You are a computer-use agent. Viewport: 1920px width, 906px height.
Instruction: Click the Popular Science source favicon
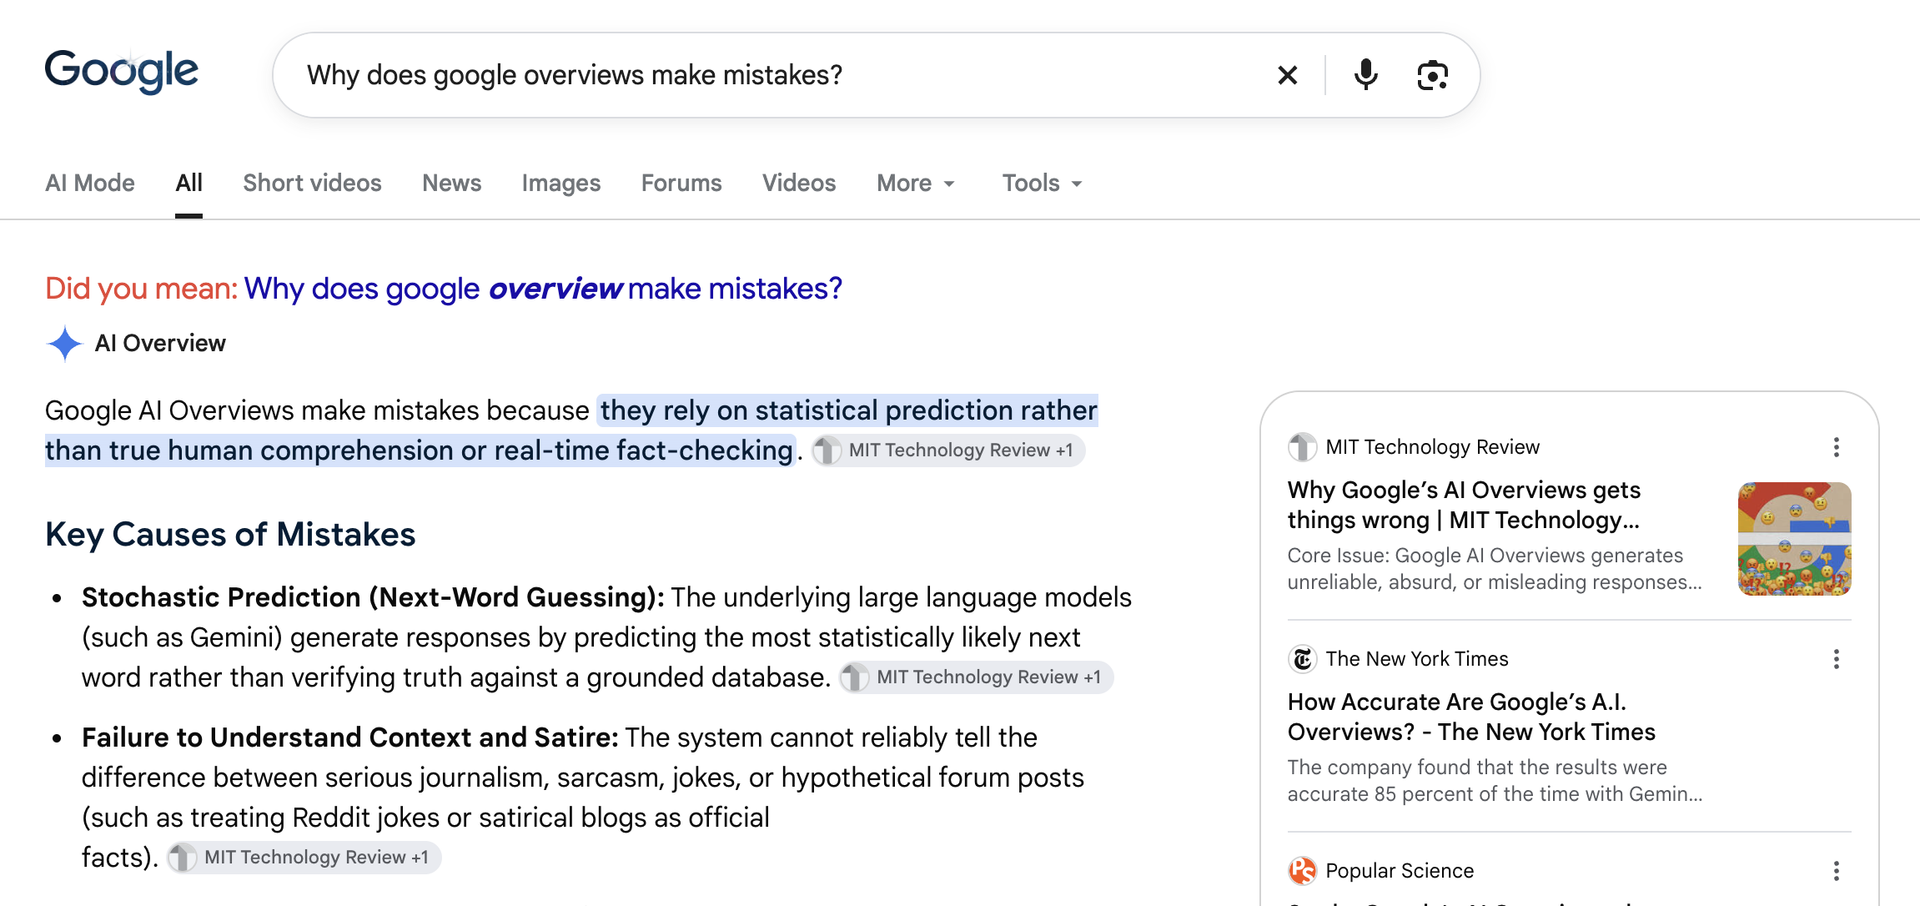pos(1302,871)
